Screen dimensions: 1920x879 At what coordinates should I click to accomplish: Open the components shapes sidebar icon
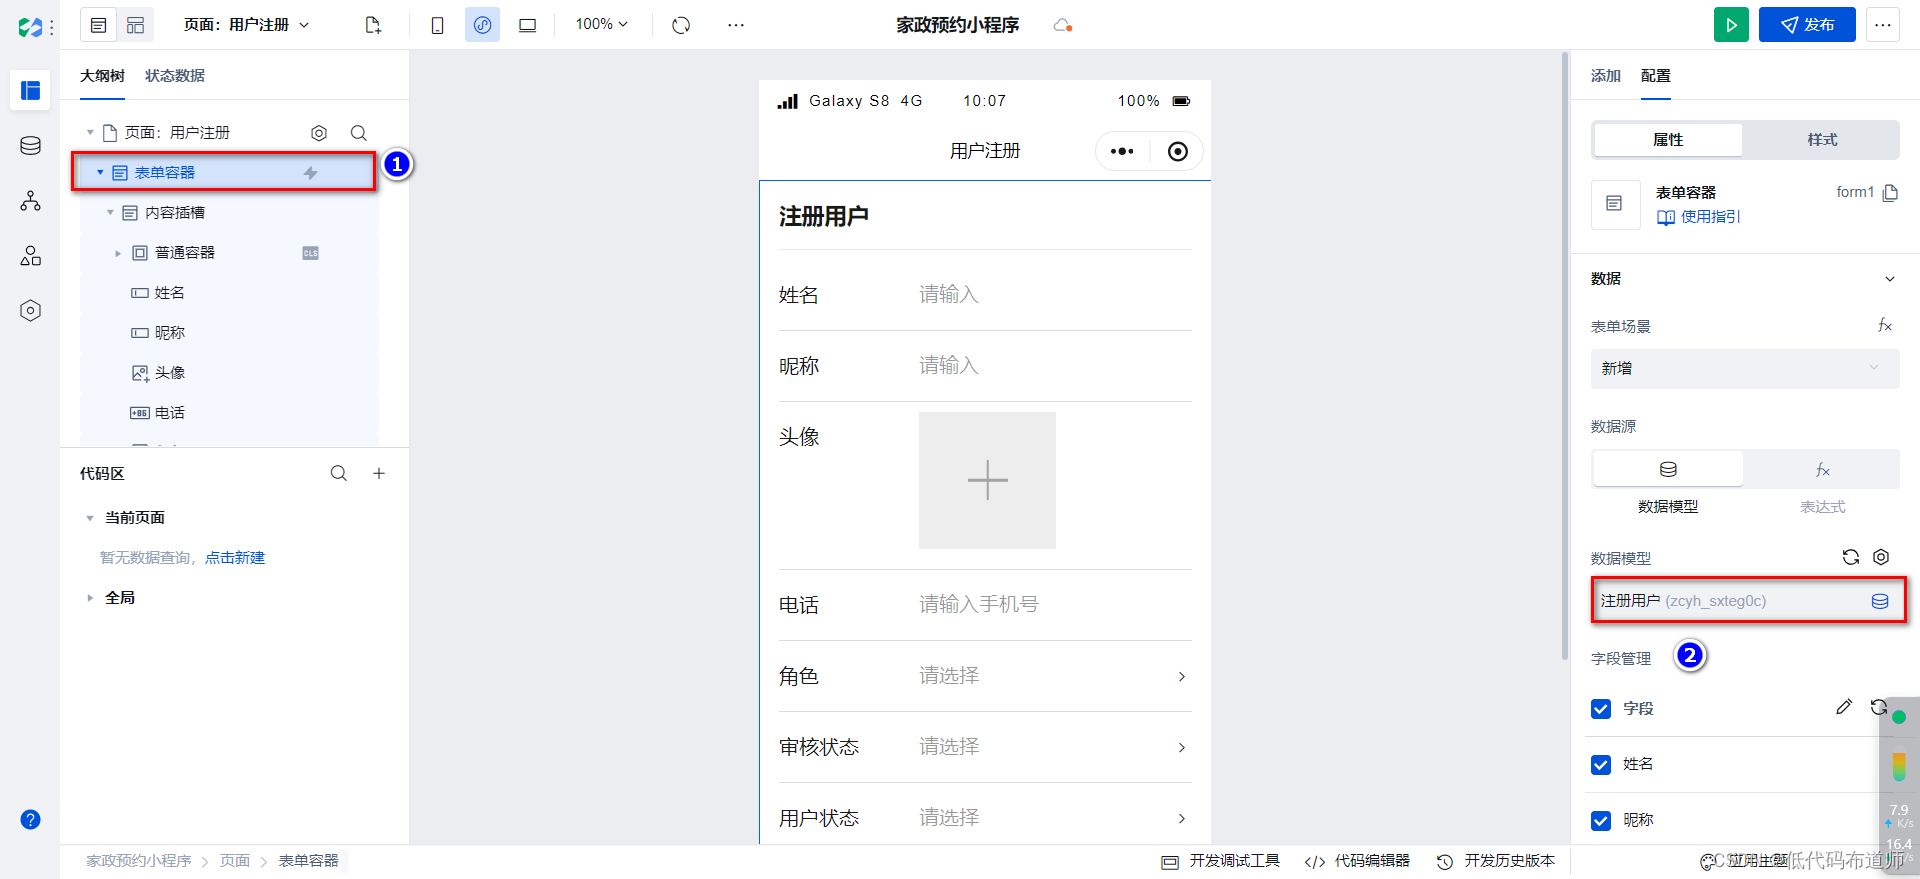[x=31, y=256]
